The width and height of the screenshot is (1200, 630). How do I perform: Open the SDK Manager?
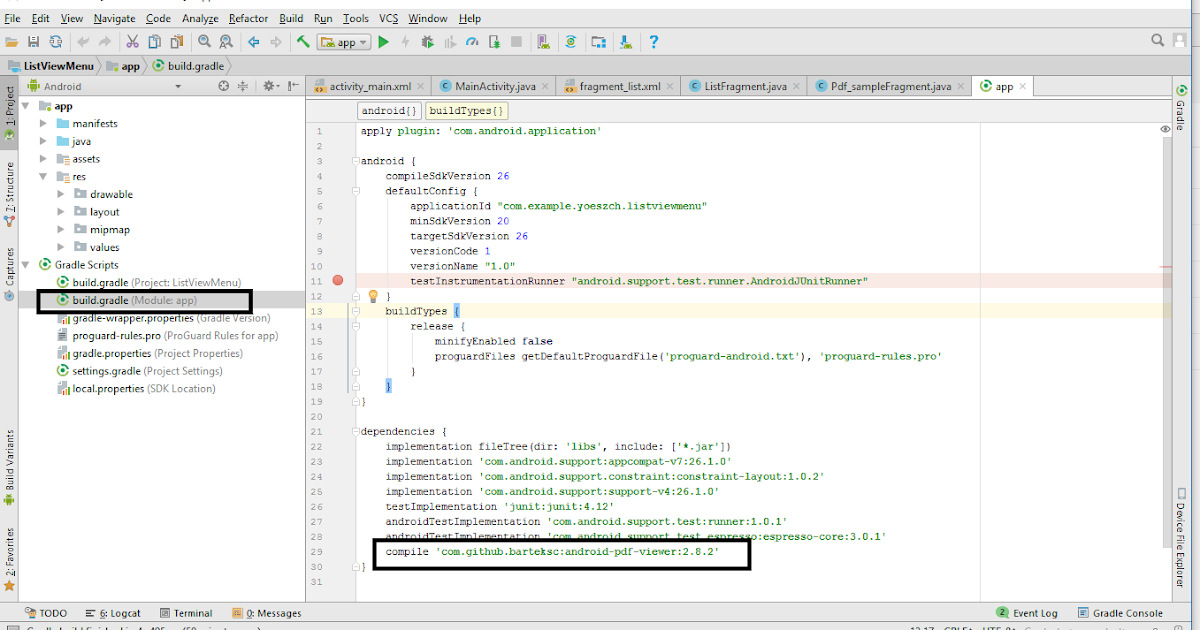point(625,42)
